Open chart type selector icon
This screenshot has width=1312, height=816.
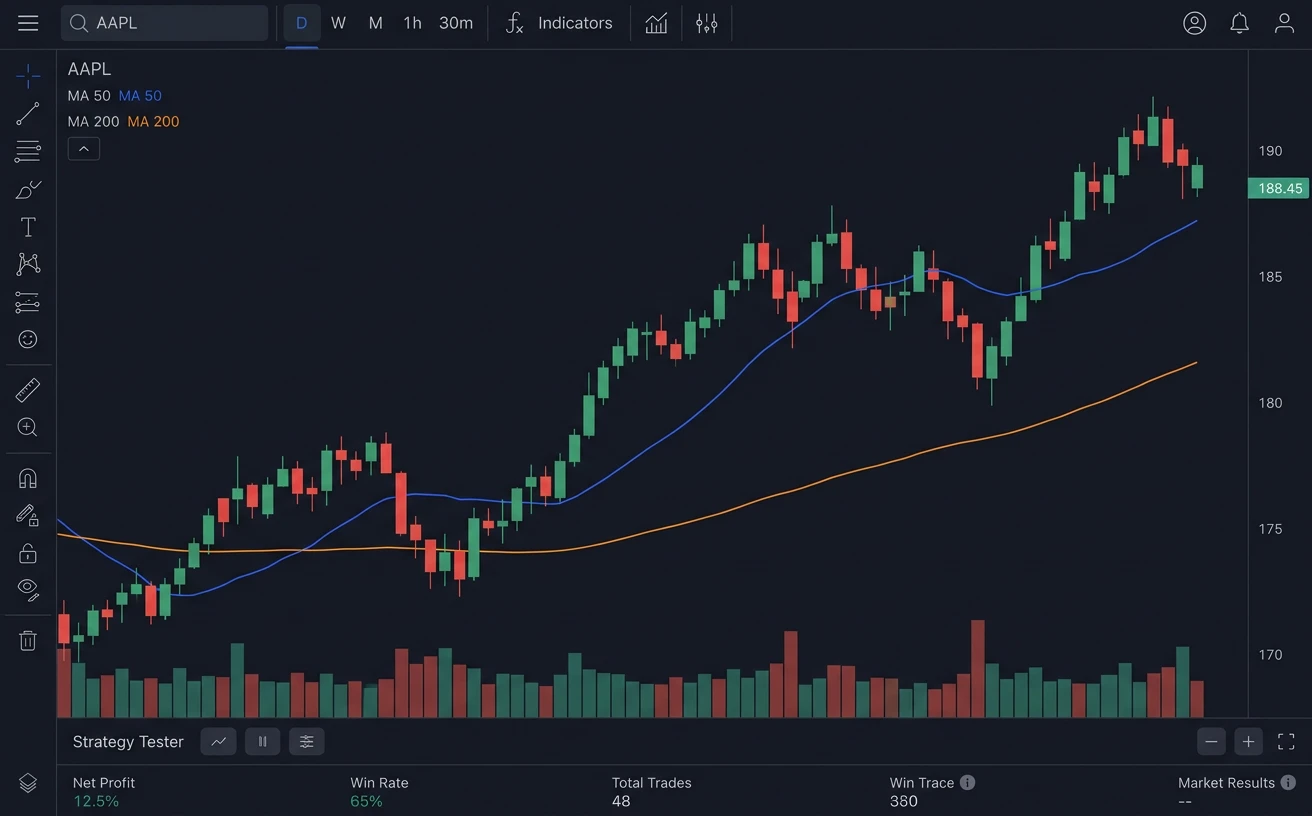pyautogui.click(x=656, y=23)
